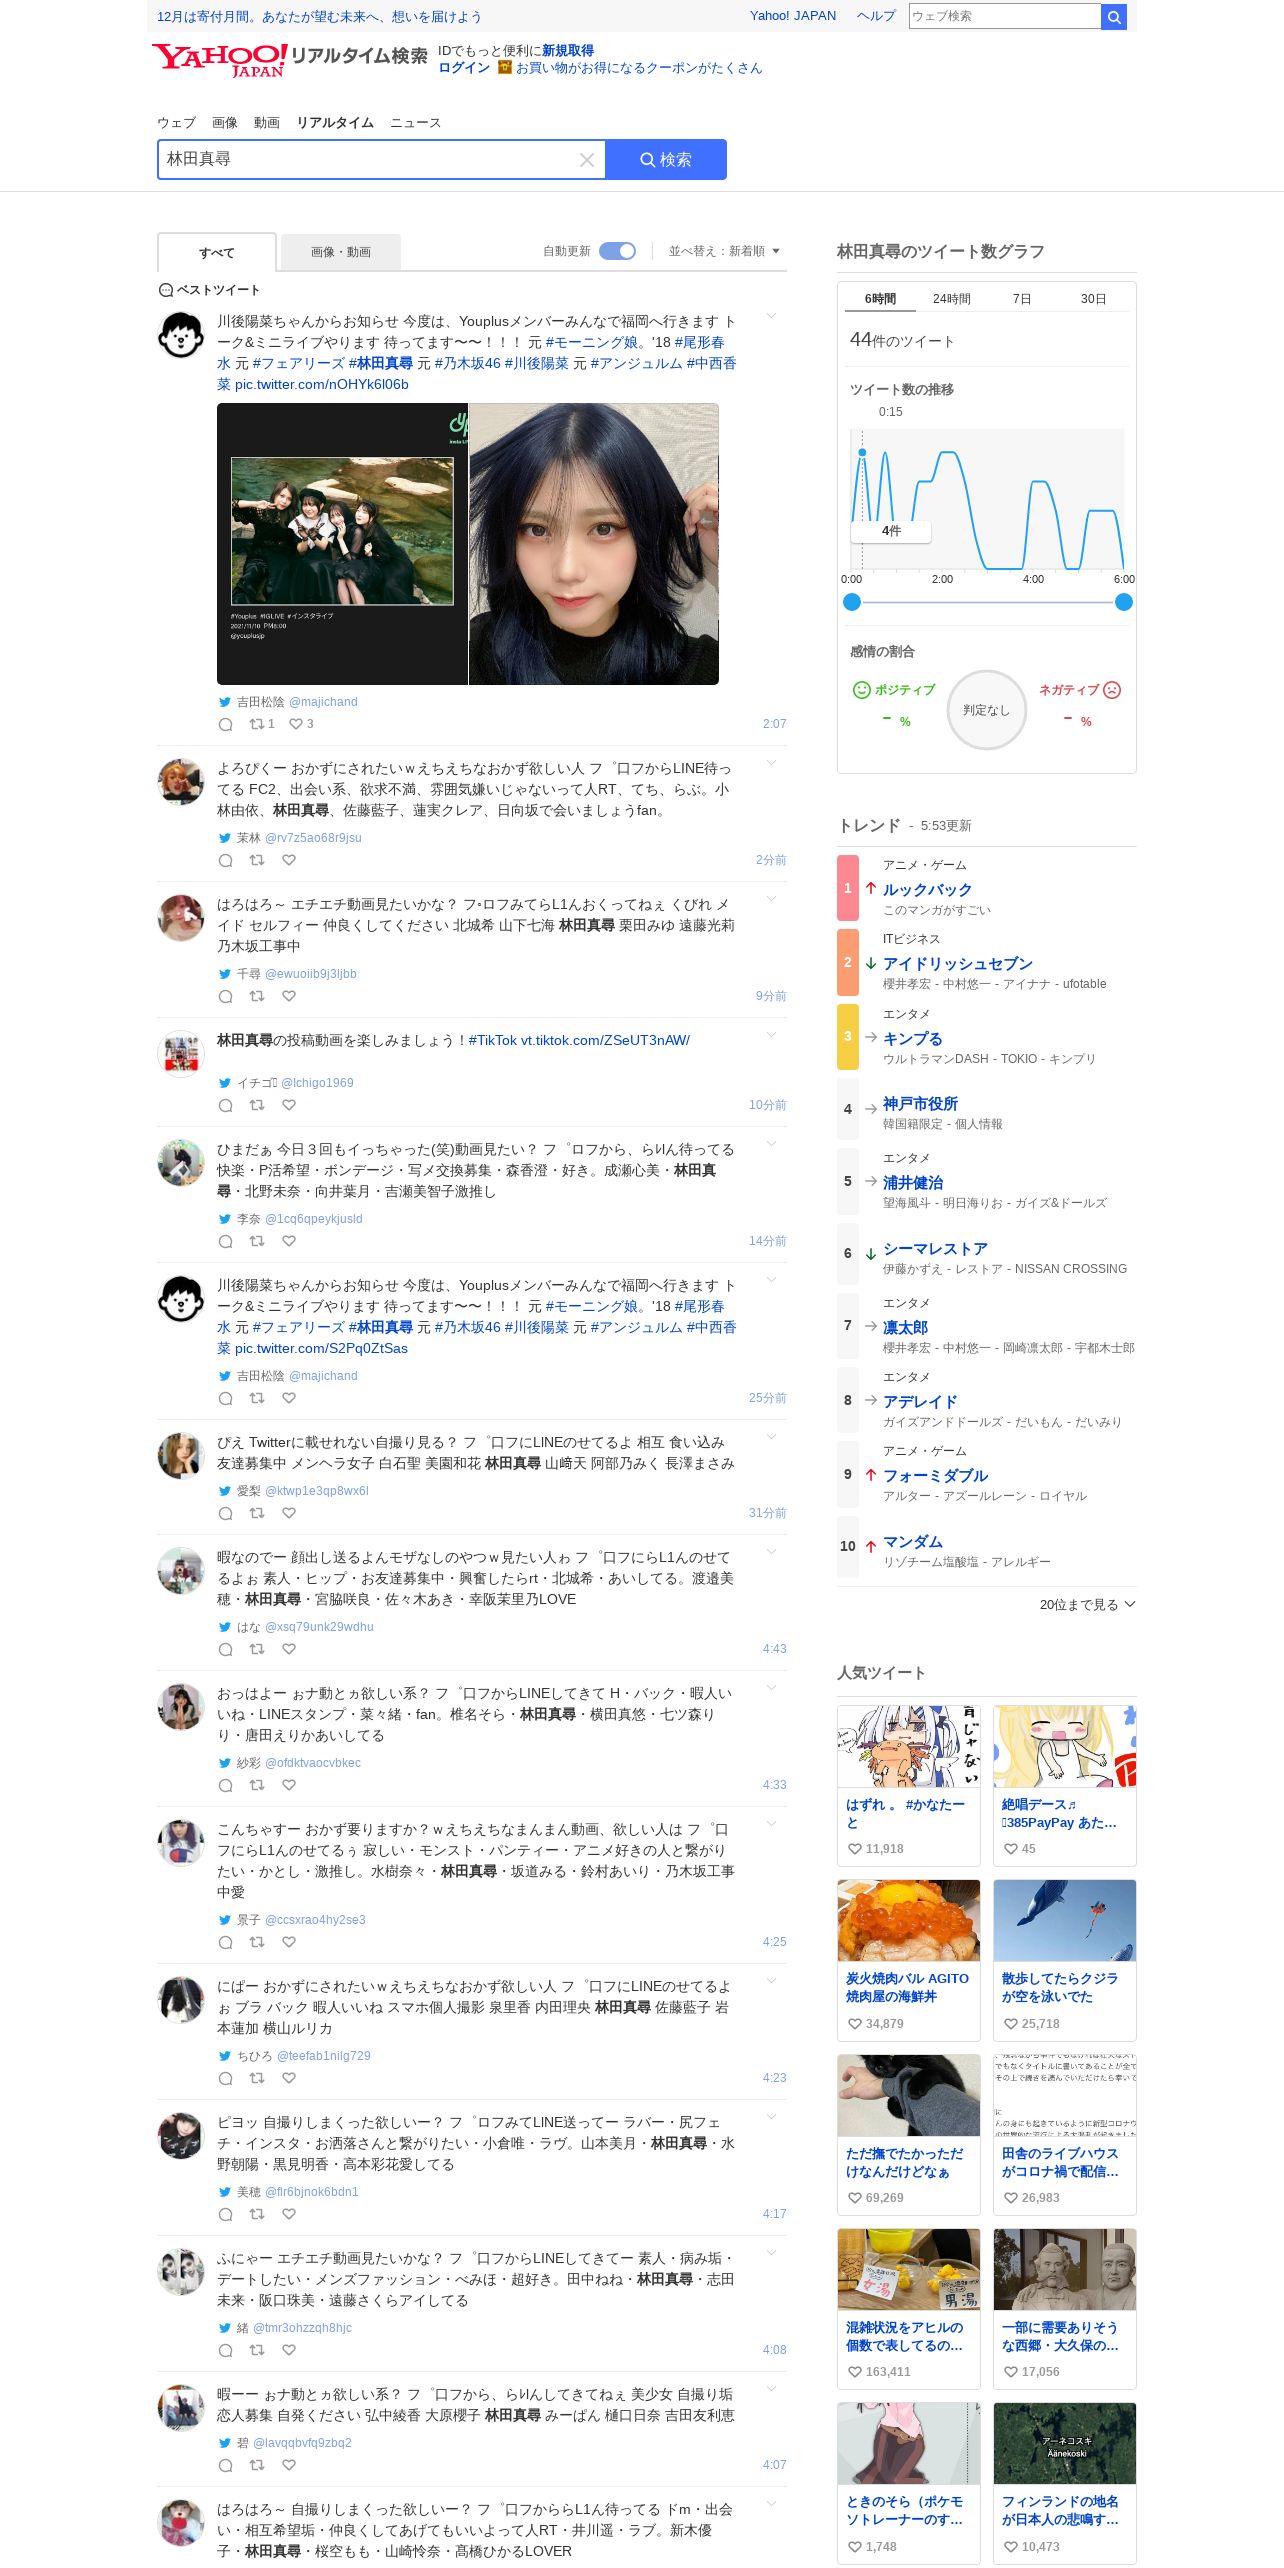This screenshot has width=1284, height=2568.
Task: Like the tweet by @teefab1nilg729
Action: point(289,2078)
